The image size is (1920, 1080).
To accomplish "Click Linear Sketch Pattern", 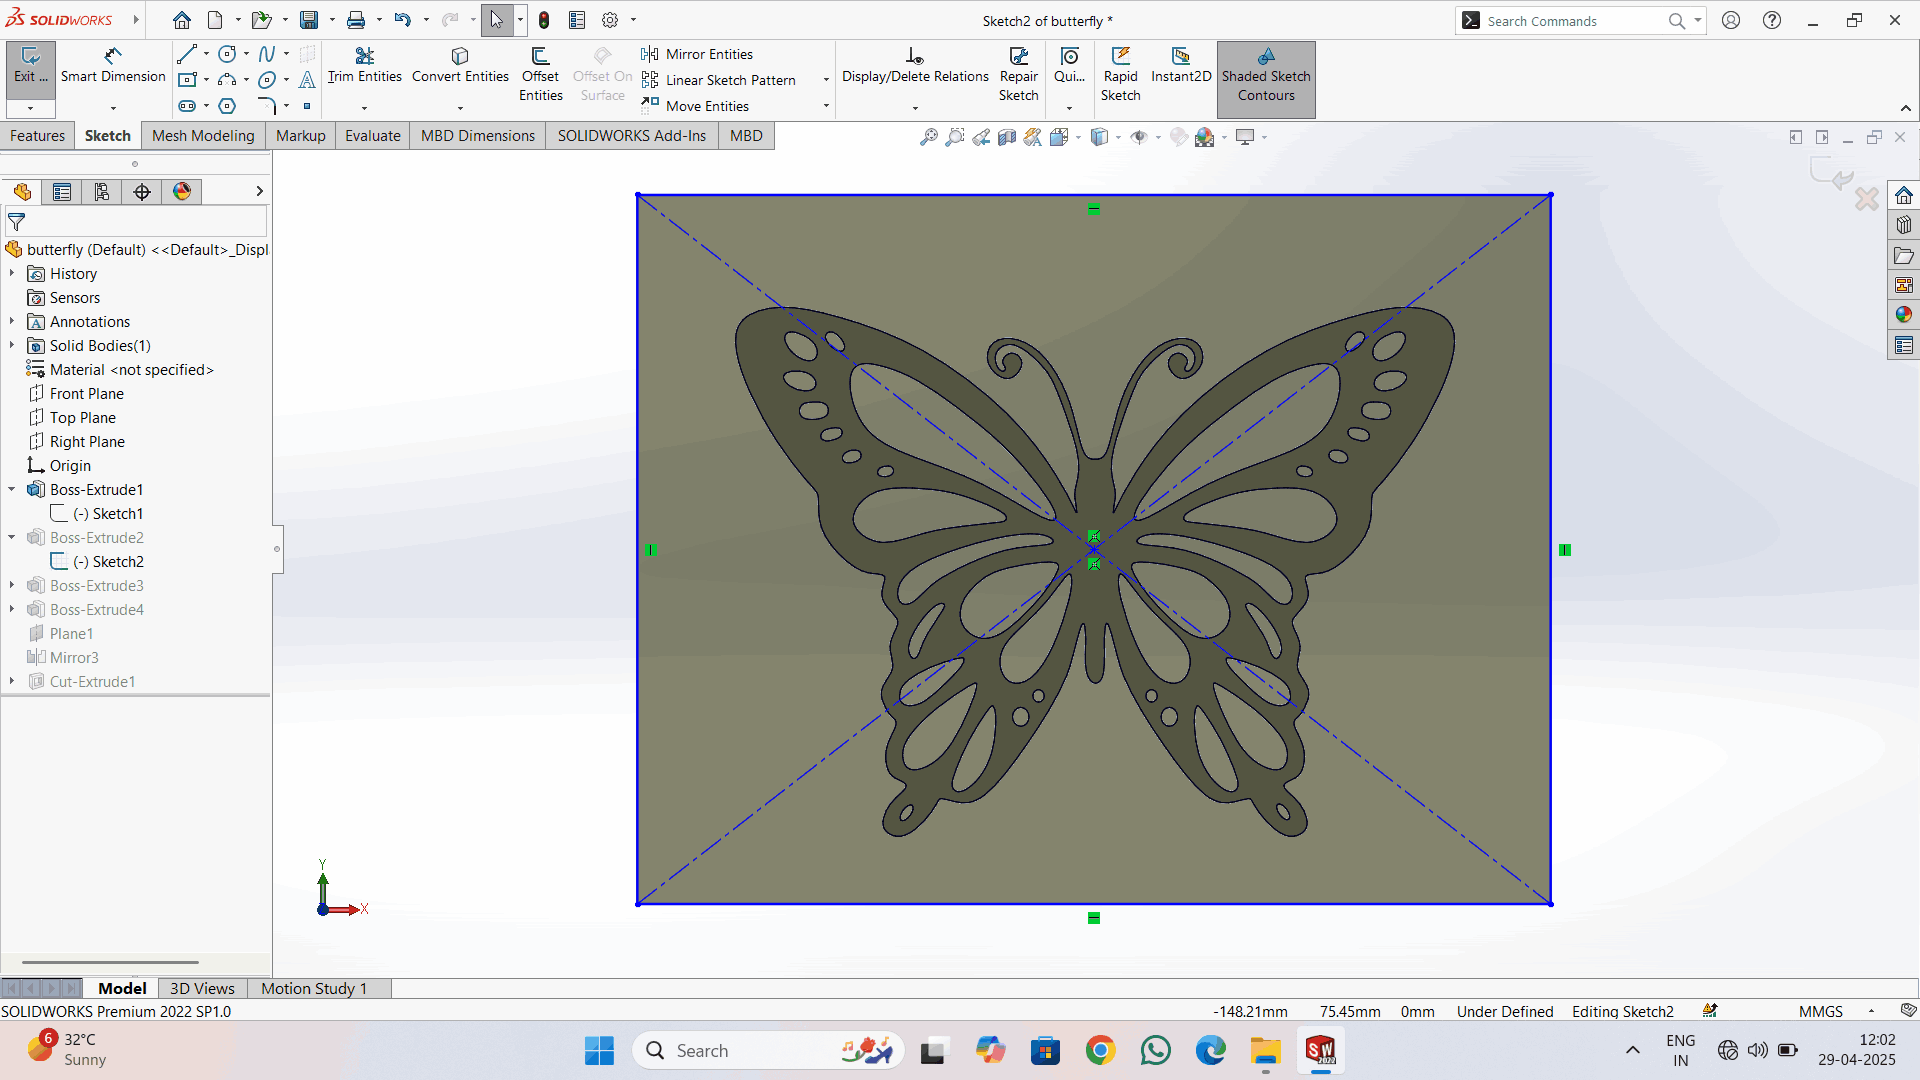I will pos(720,80).
